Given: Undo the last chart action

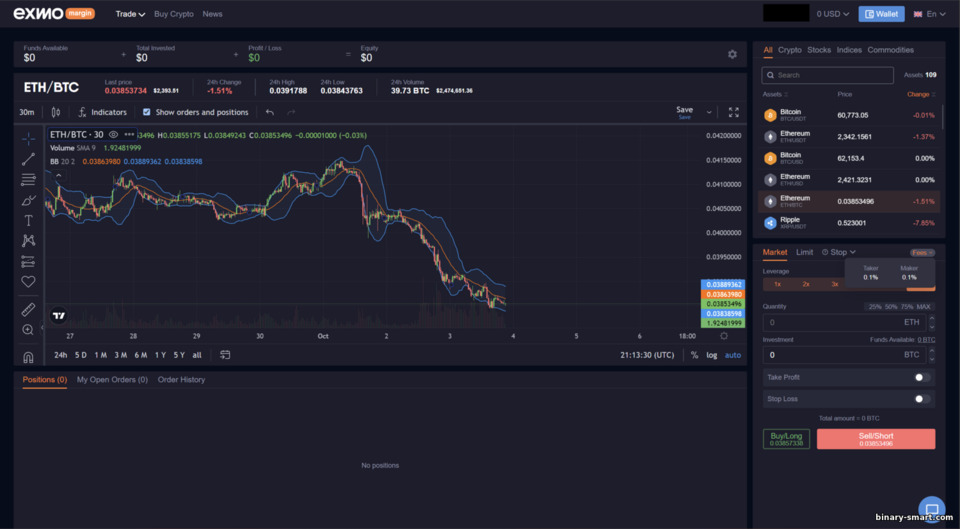Looking at the screenshot, I should (x=269, y=112).
